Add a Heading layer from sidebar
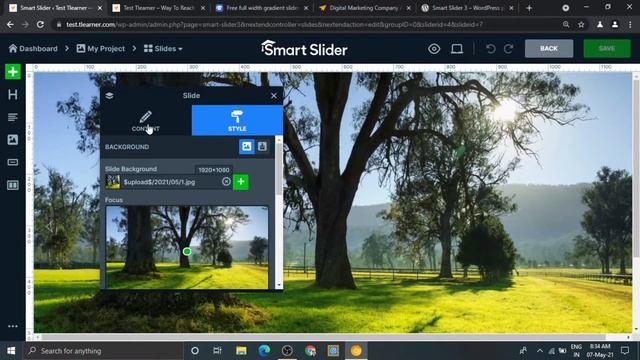This screenshot has height=360, width=640. (x=13, y=95)
